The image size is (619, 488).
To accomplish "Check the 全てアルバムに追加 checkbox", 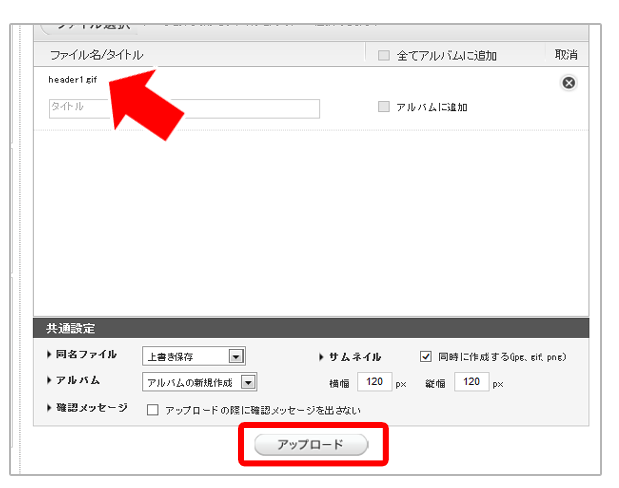I will (x=384, y=56).
